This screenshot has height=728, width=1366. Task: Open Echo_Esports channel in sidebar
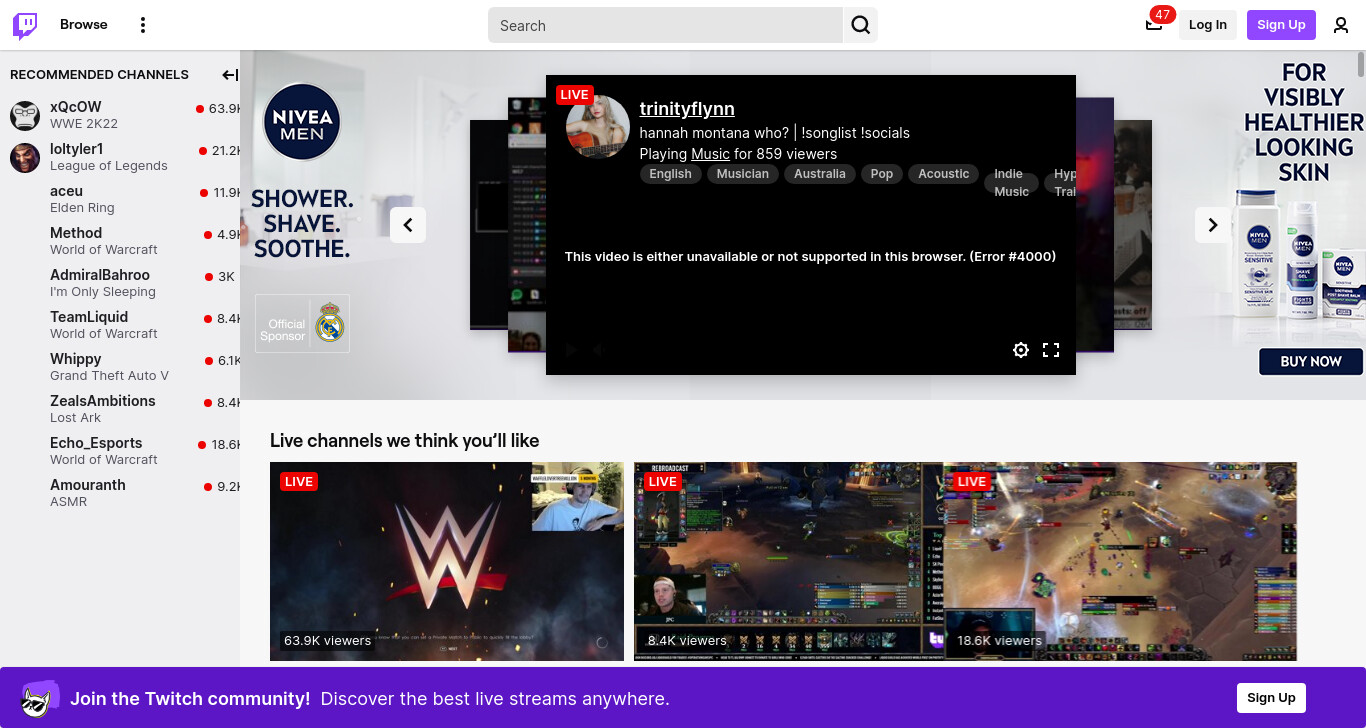(x=120, y=451)
